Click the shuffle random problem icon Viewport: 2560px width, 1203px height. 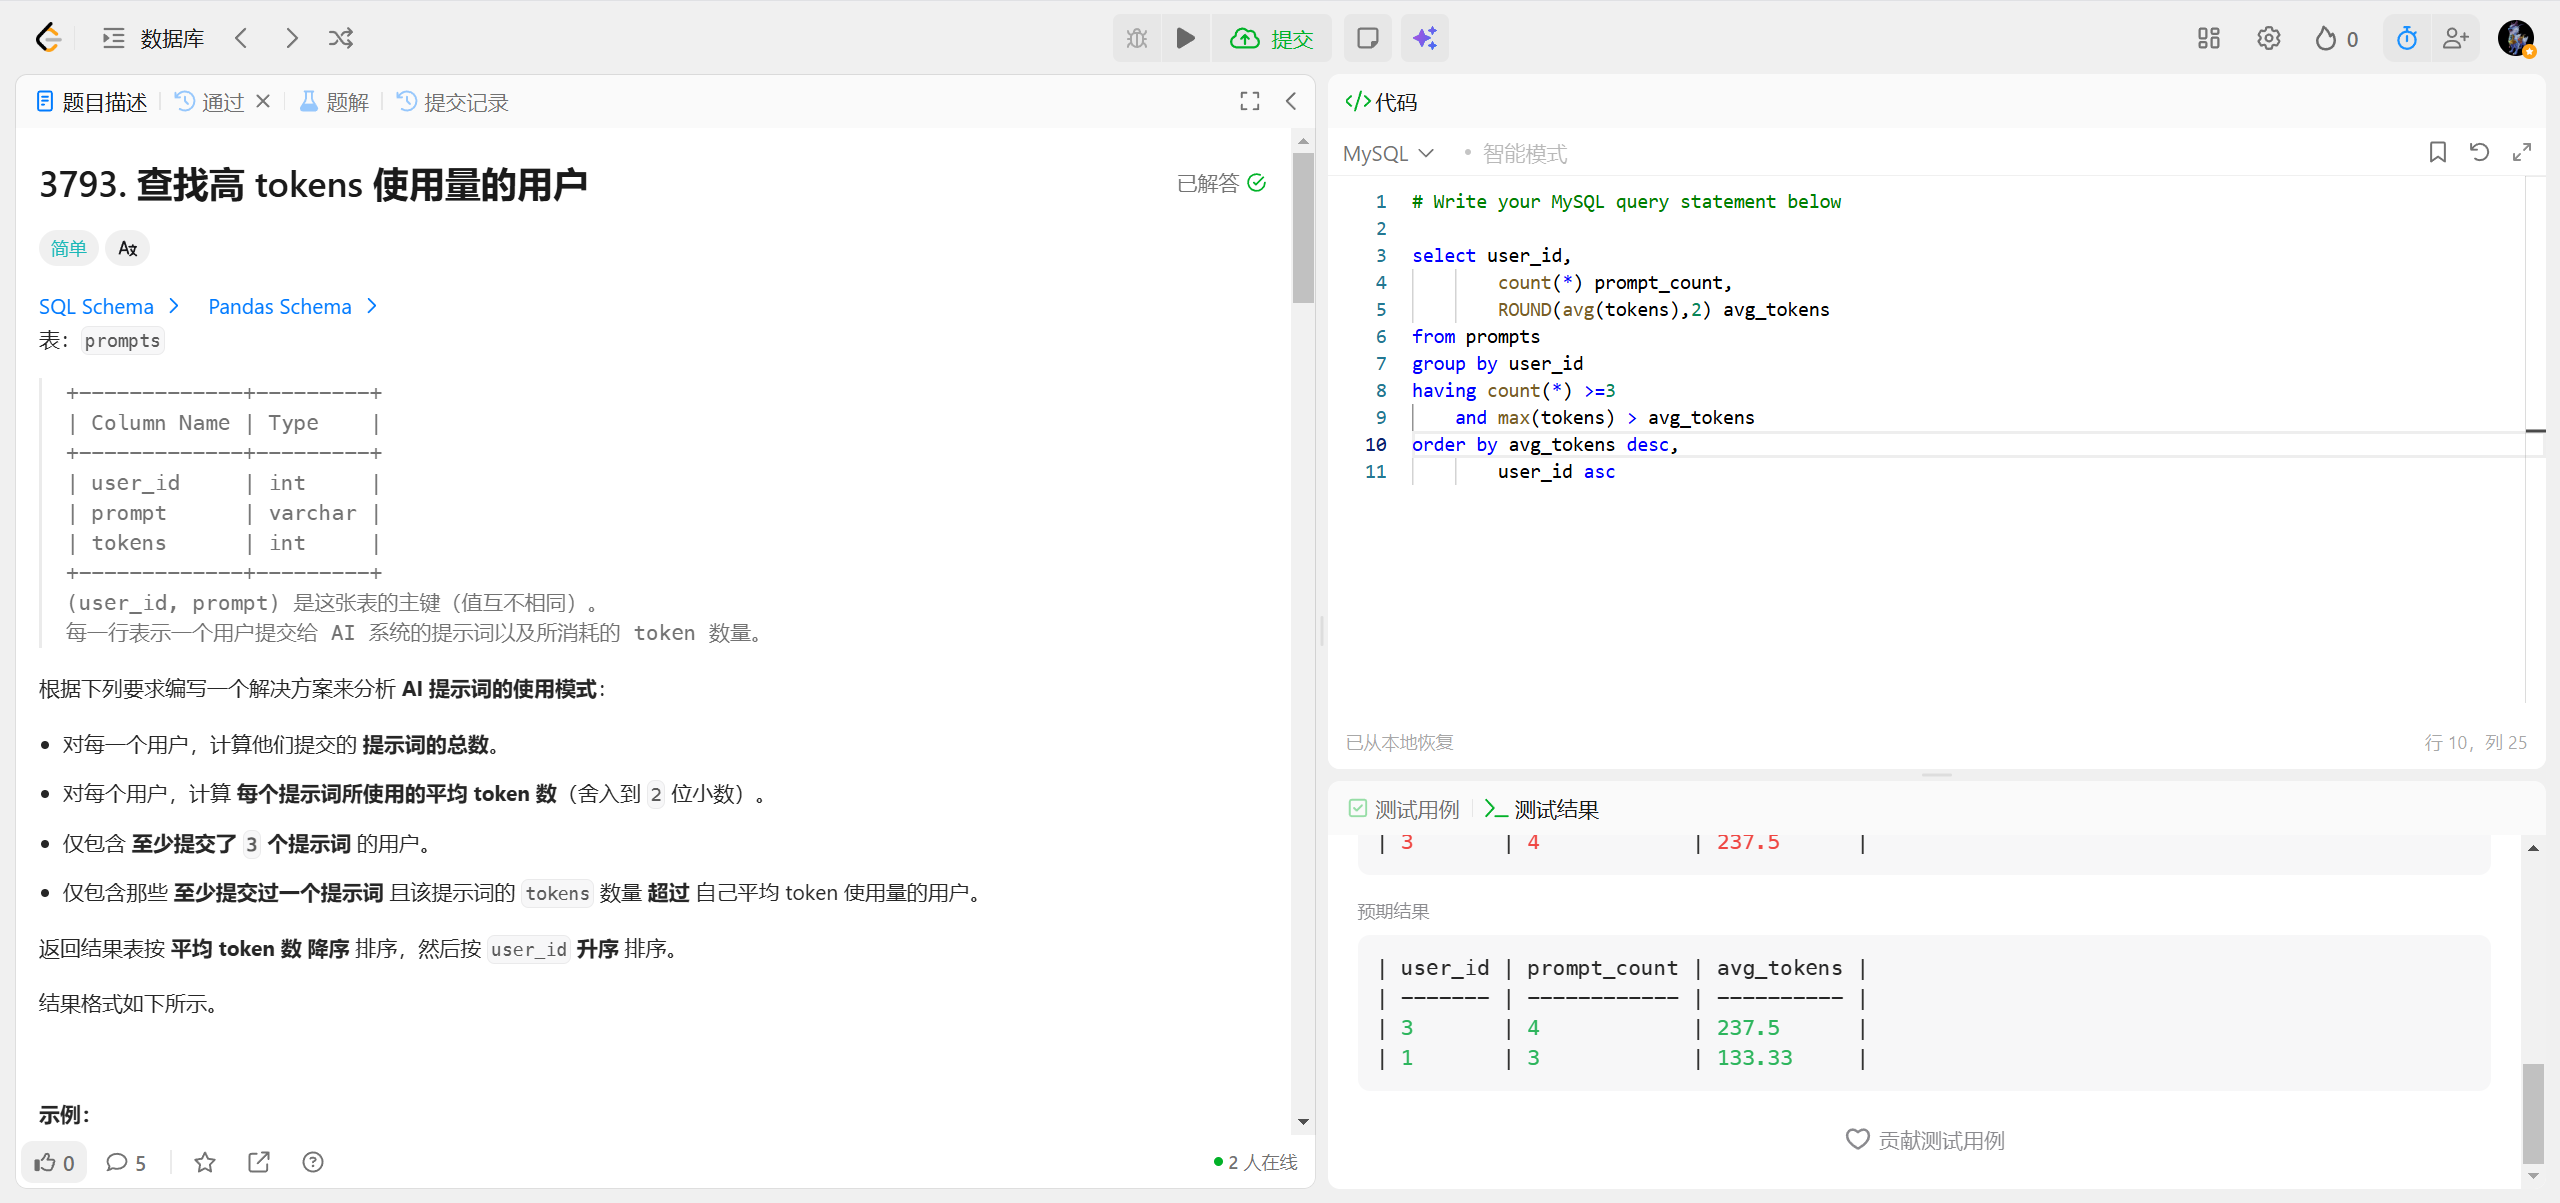(x=341, y=38)
